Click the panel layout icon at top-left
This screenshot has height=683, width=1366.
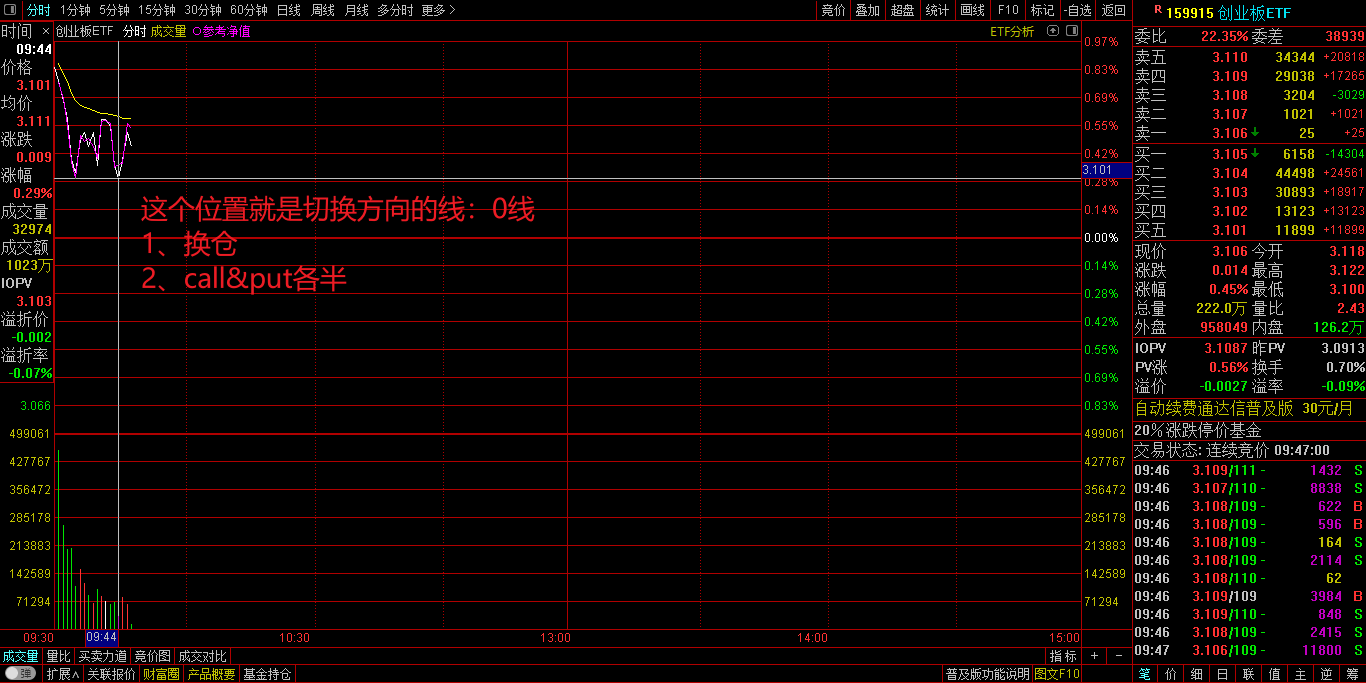[9, 10]
